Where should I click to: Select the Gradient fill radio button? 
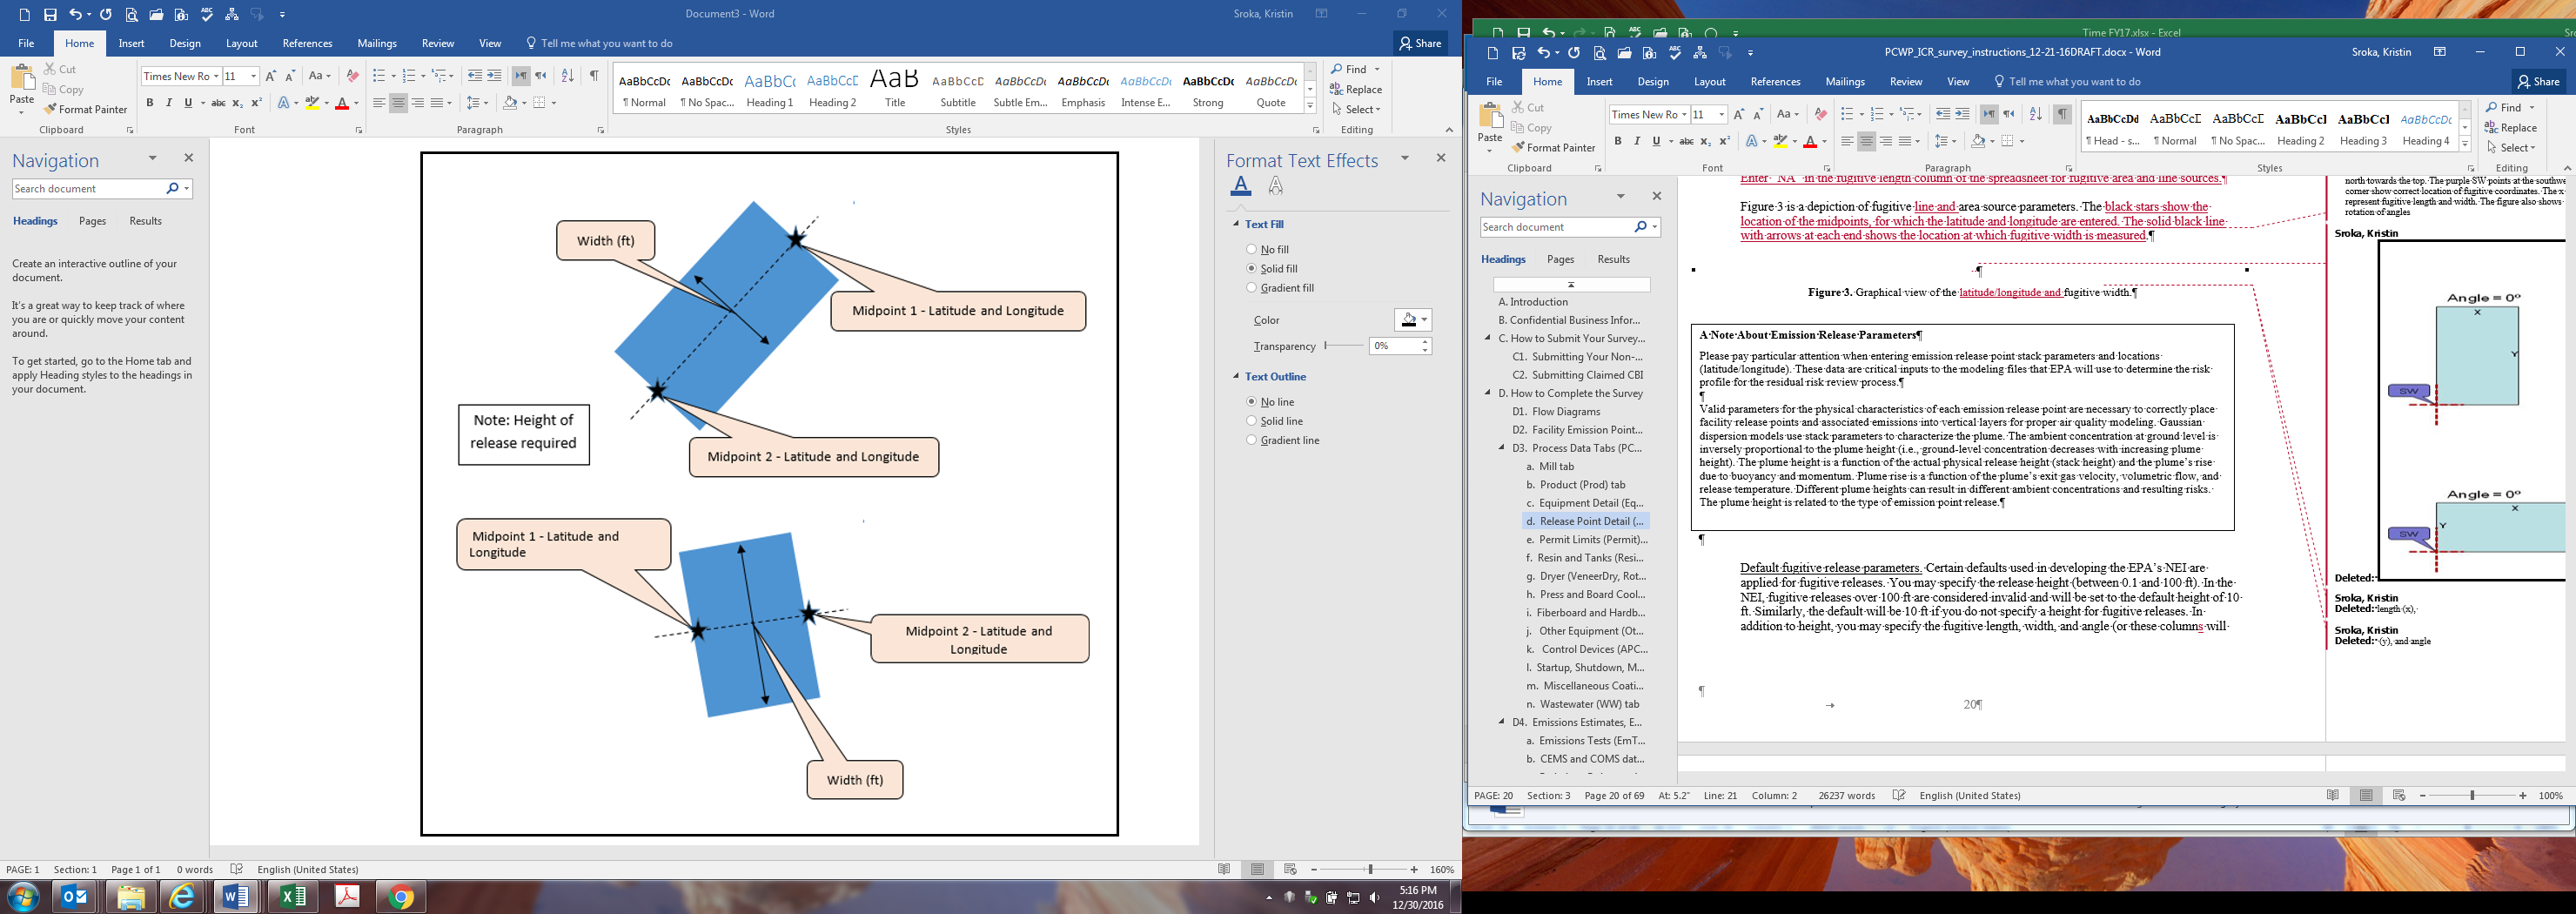[x=1251, y=288]
